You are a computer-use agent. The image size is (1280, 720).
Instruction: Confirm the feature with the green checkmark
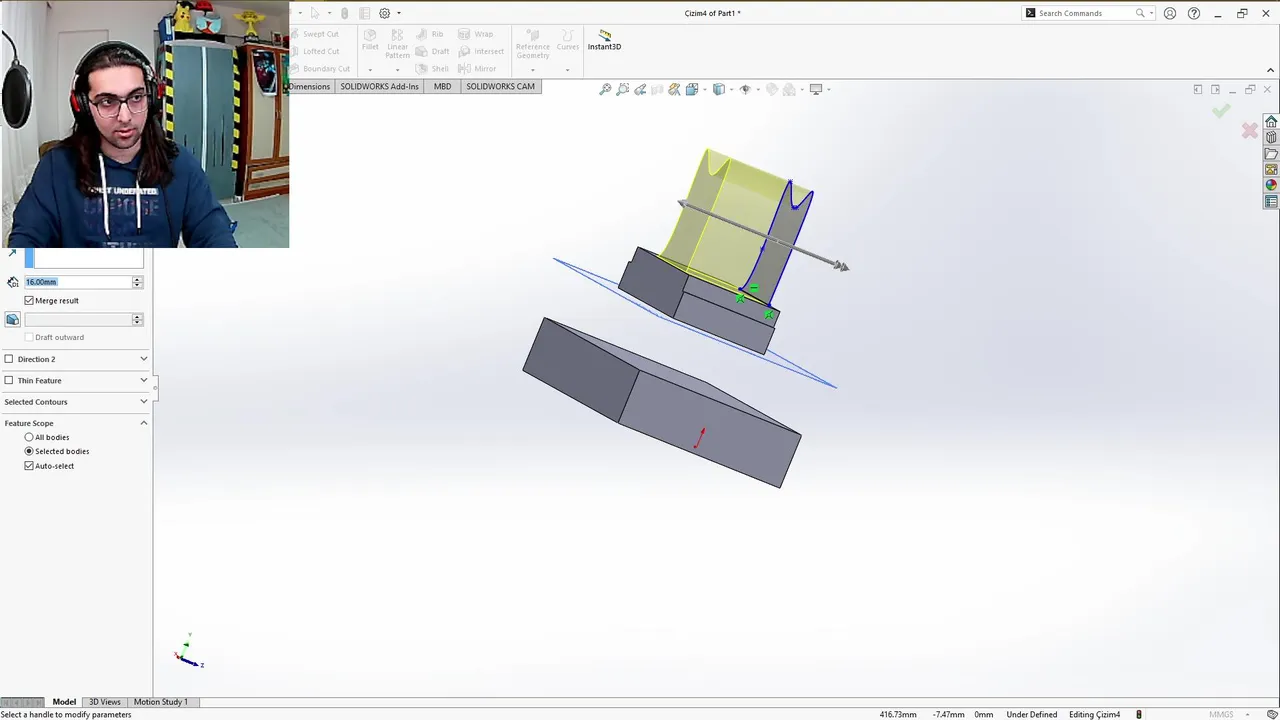(x=1221, y=111)
